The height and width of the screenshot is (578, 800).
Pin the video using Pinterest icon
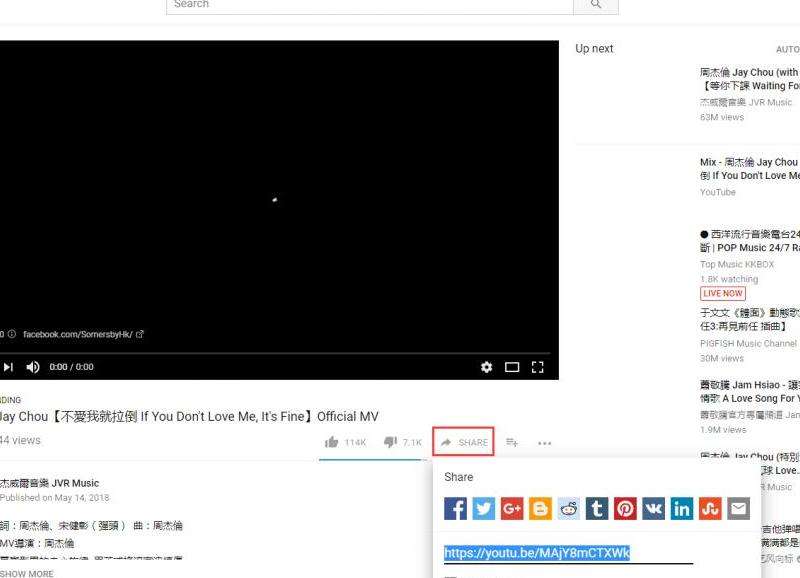tap(625, 508)
